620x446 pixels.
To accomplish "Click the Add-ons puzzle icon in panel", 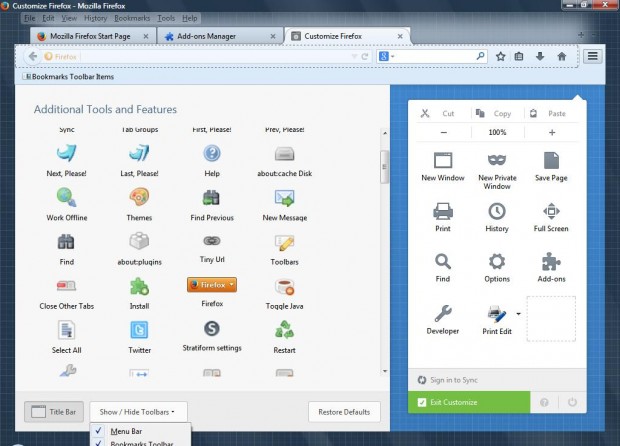I will click(x=551, y=262).
